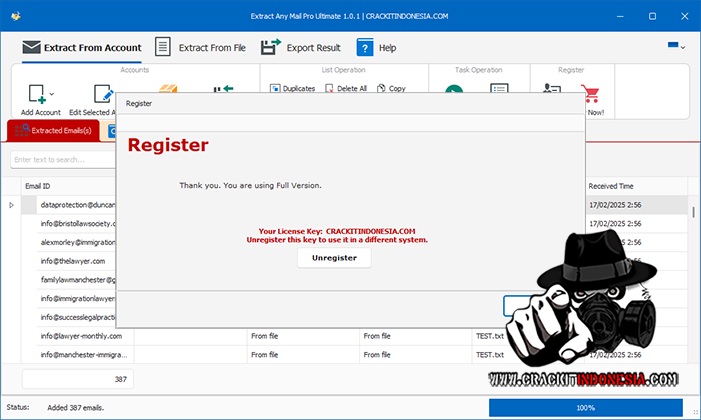Viewport: 701px width, 420px height.
Task: Click the Duplicates list operation icon
Action: coord(275,88)
